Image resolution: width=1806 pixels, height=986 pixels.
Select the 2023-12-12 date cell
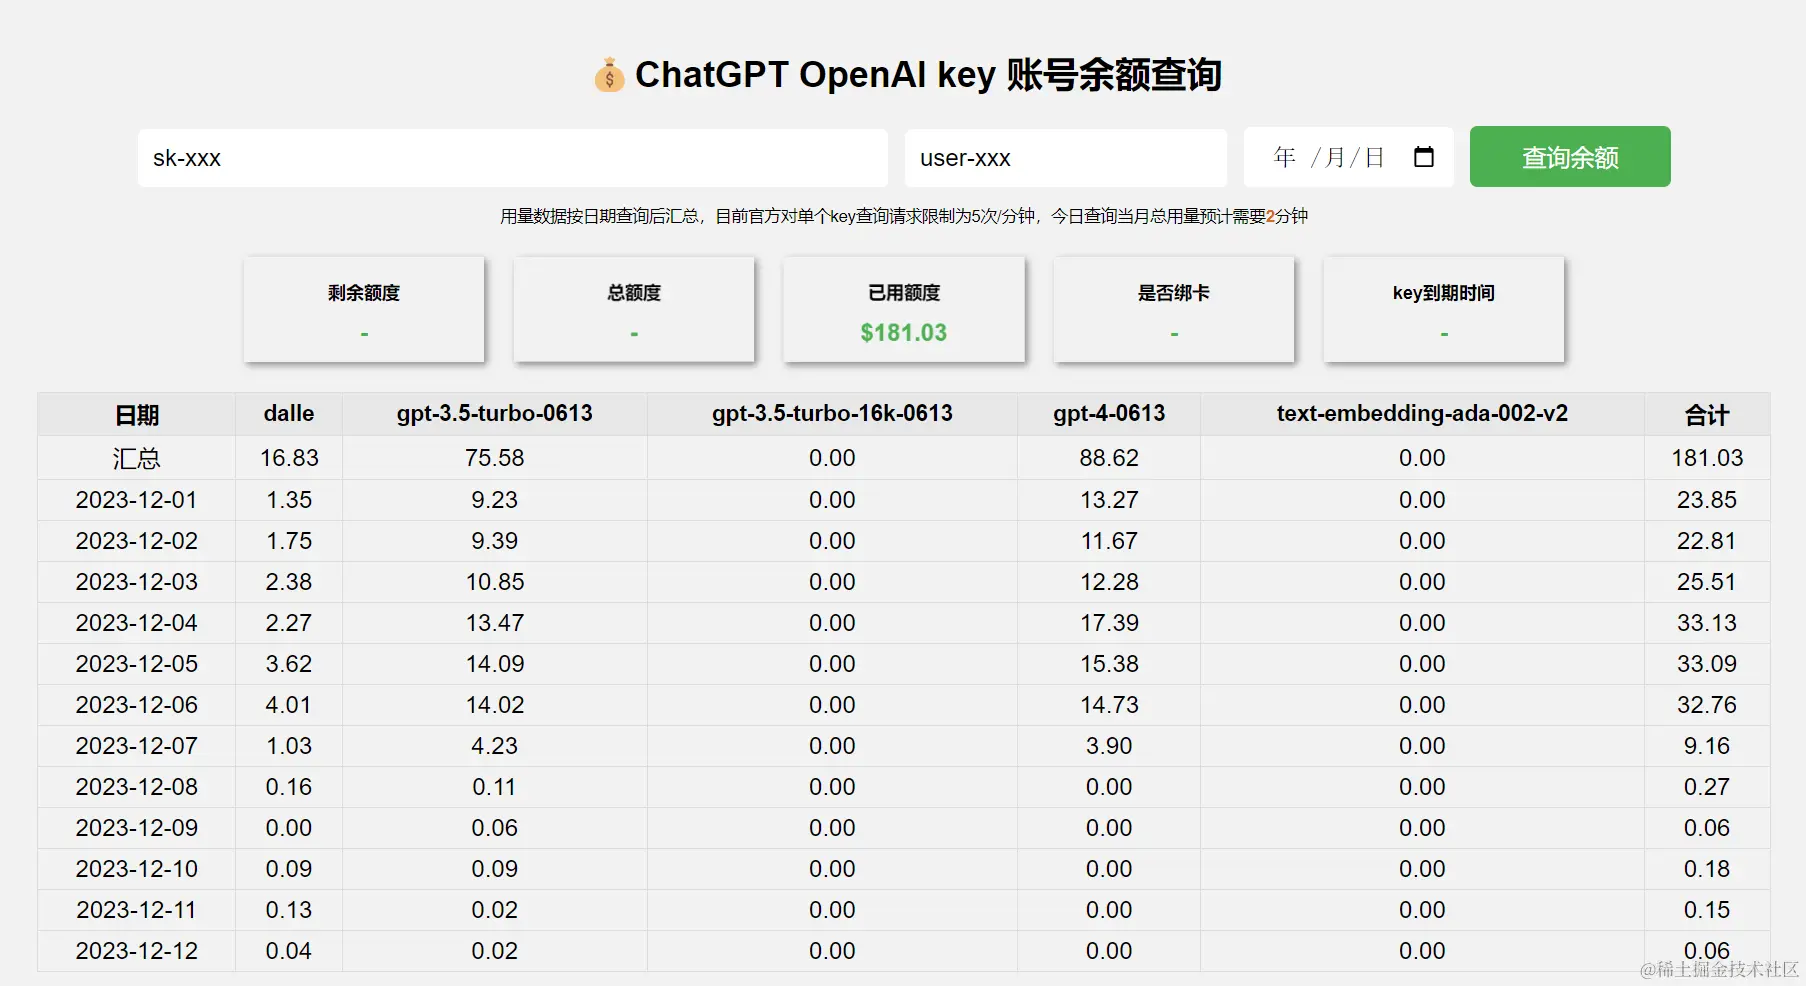[x=137, y=951]
